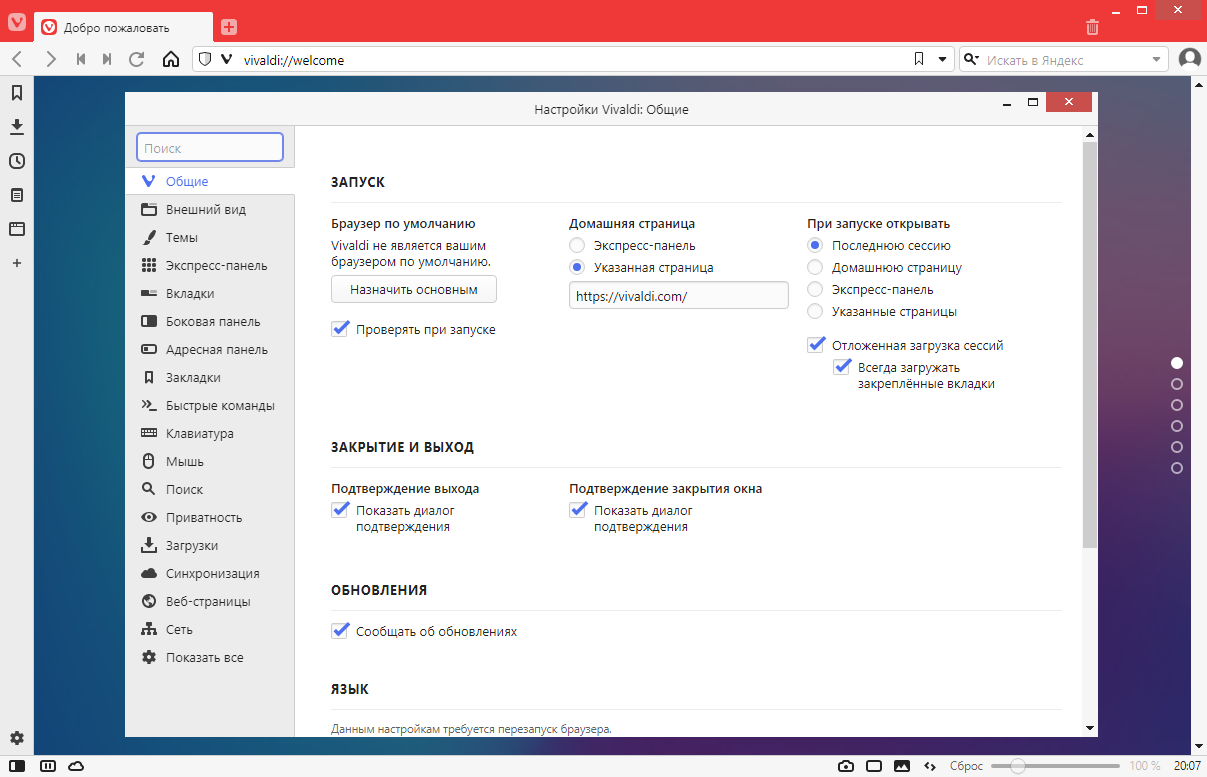Select 'Экспресс-панель' as home page
The image size is (1207, 777).
click(x=577, y=246)
